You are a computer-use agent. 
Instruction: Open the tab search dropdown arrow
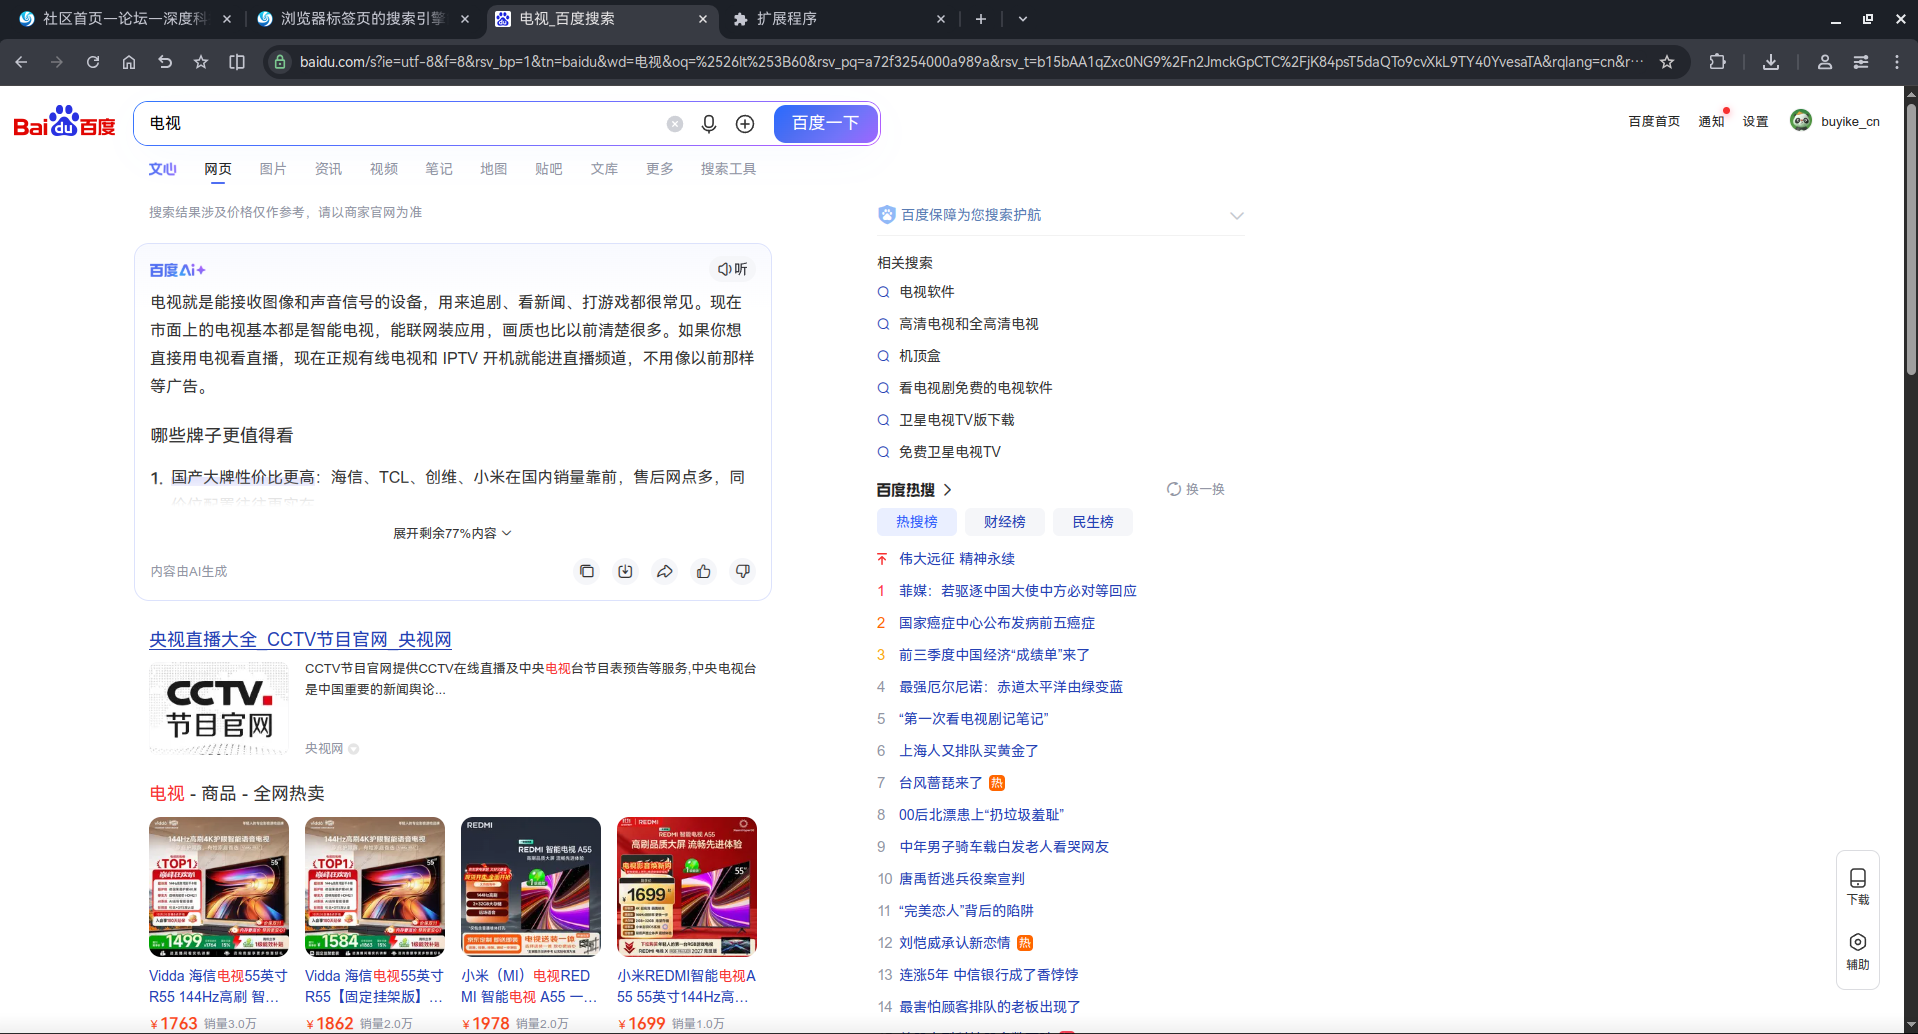click(1023, 19)
